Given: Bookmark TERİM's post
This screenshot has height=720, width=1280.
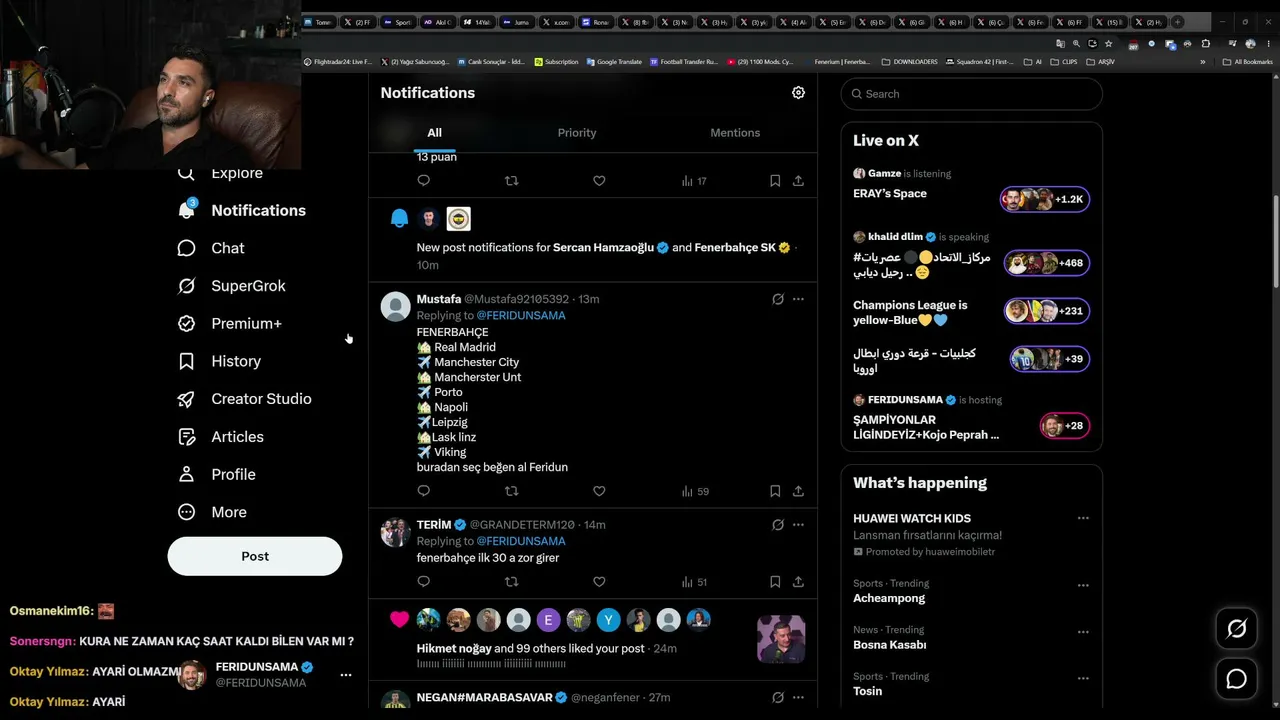Looking at the screenshot, I should (x=775, y=582).
